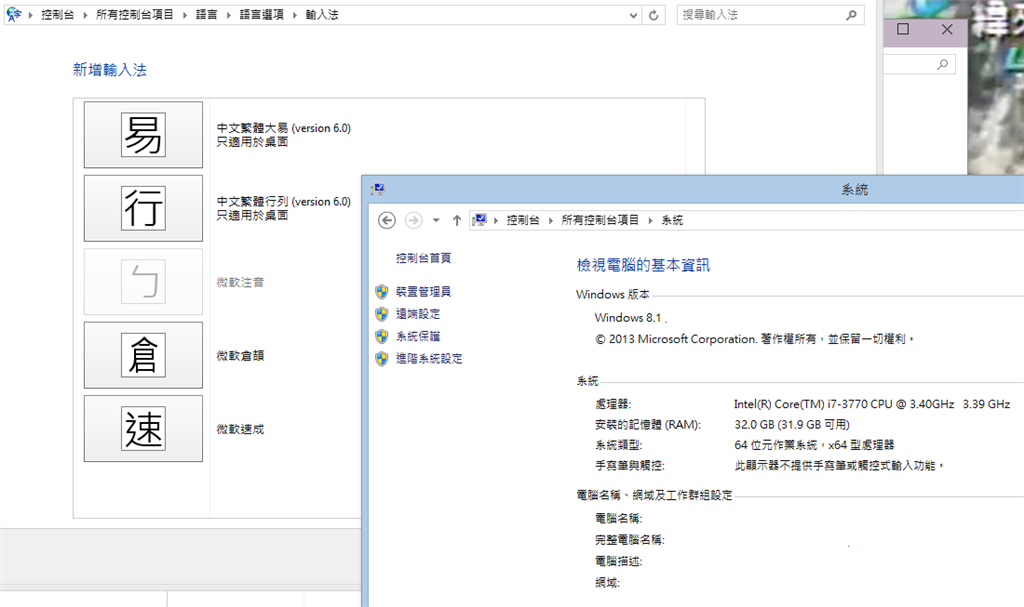1024x607 pixels.
Task: Open the address bar history dropdown
Action: click(x=633, y=15)
